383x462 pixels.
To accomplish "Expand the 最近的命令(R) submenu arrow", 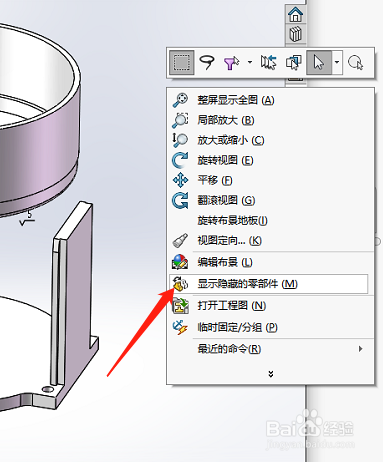I will tap(360, 349).
